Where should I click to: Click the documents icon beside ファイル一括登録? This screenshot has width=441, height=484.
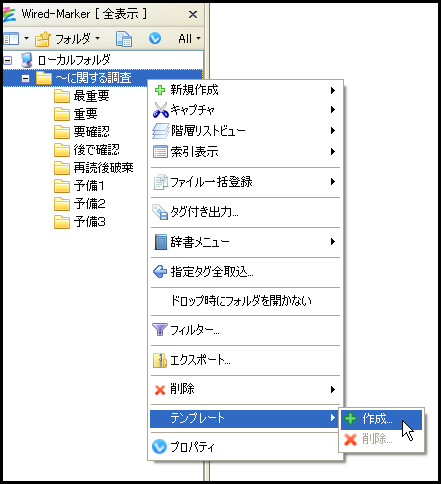tap(161, 182)
